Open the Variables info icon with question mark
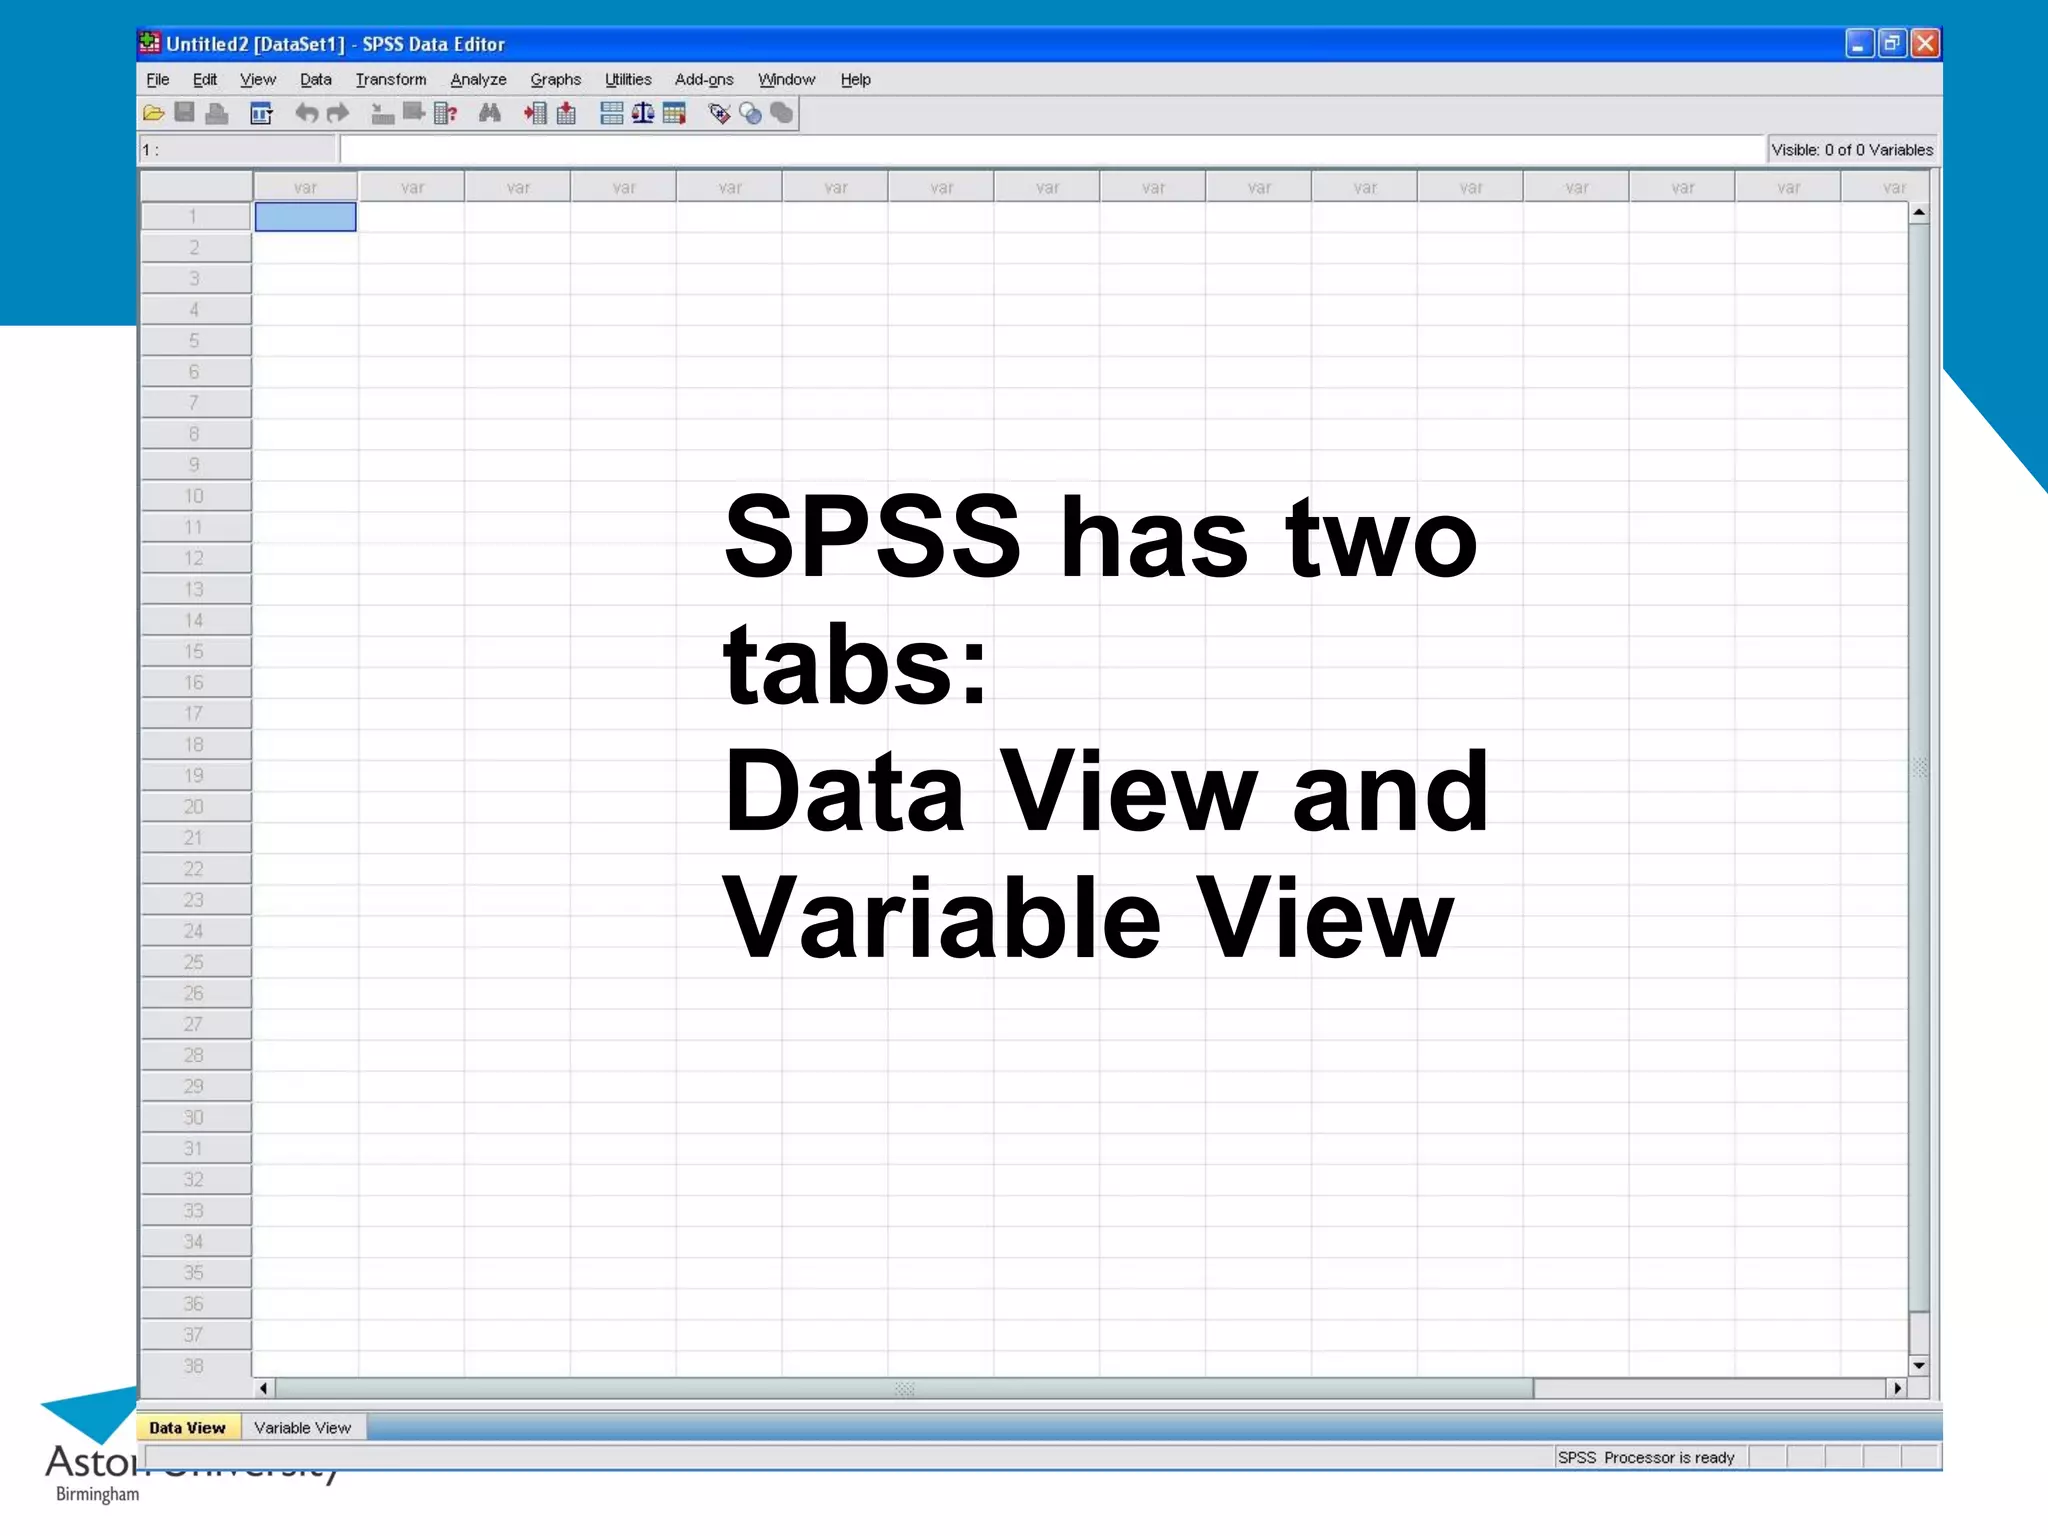Viewport: 2048px width, 1536px height. point(446,114)
